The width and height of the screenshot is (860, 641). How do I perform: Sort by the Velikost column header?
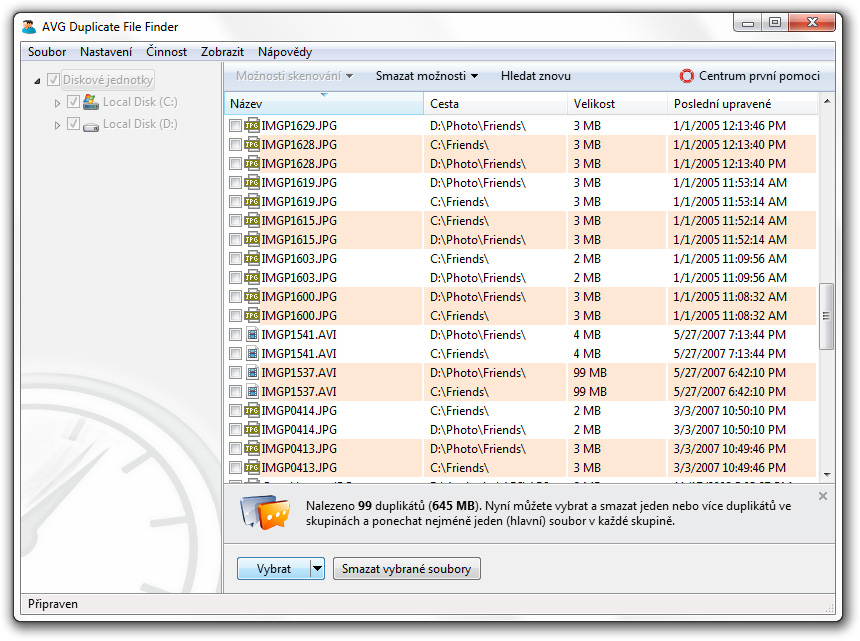[x=617, y=104]
